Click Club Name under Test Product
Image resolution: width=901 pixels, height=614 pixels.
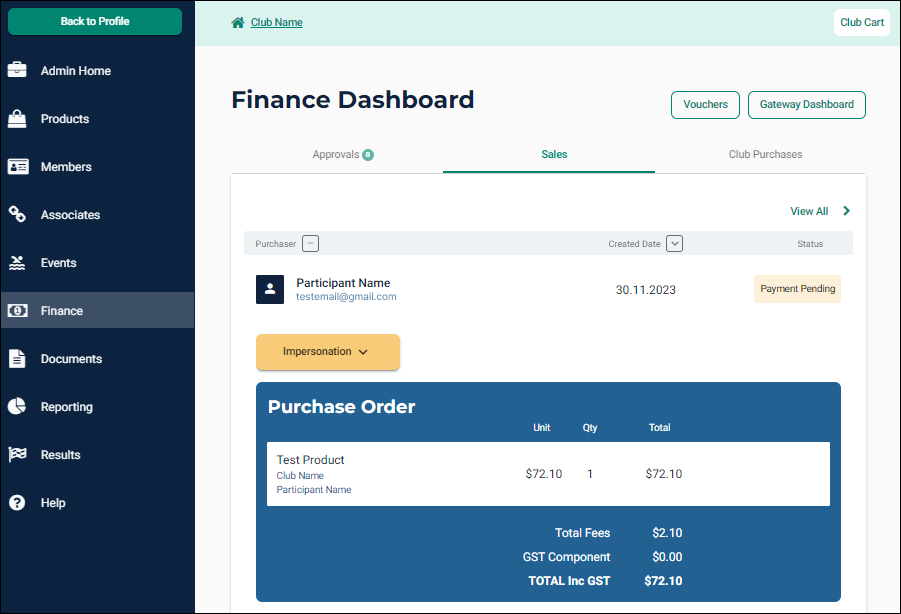point(300,476)
